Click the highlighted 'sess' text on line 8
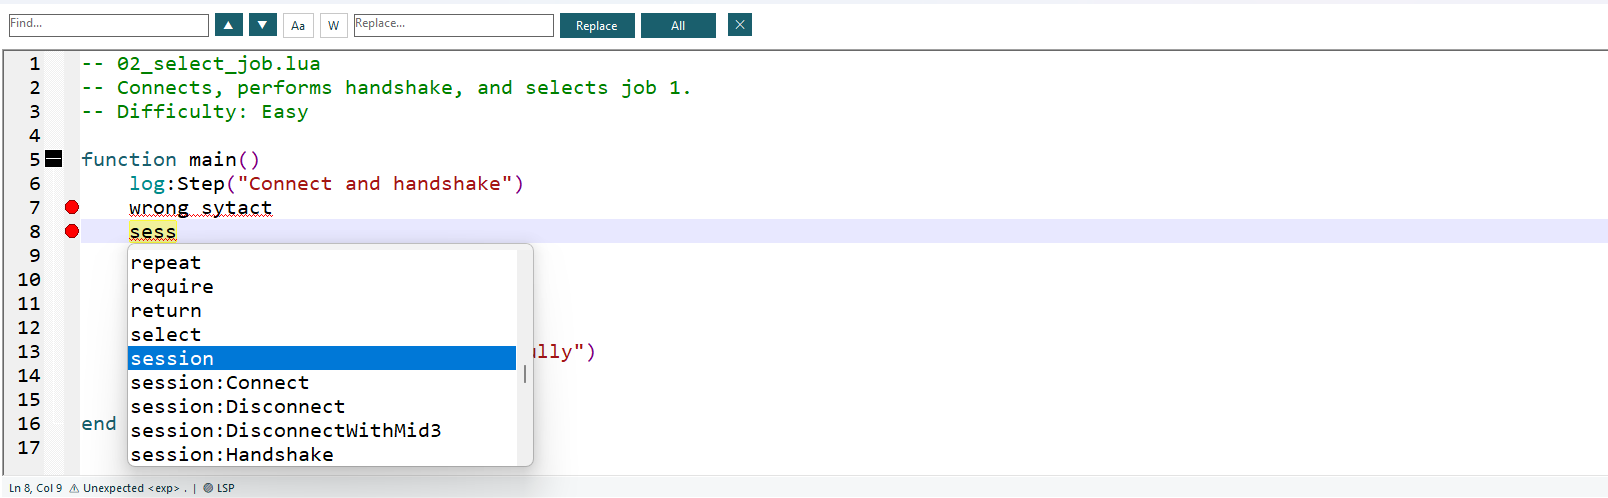 pos(153,231)
